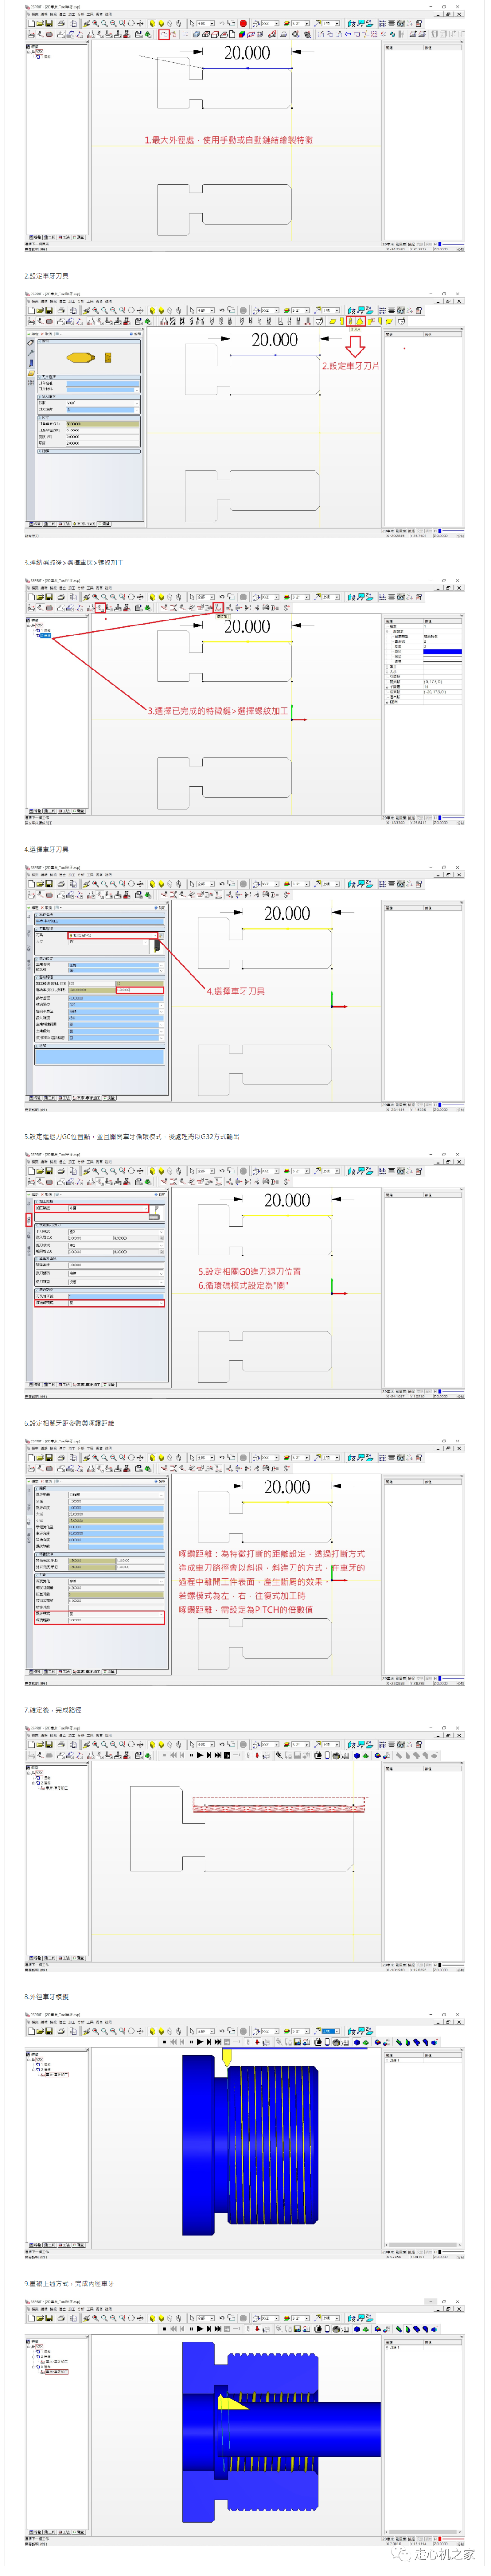Click the threading operation item in step 7 tree

point(56,1787)
